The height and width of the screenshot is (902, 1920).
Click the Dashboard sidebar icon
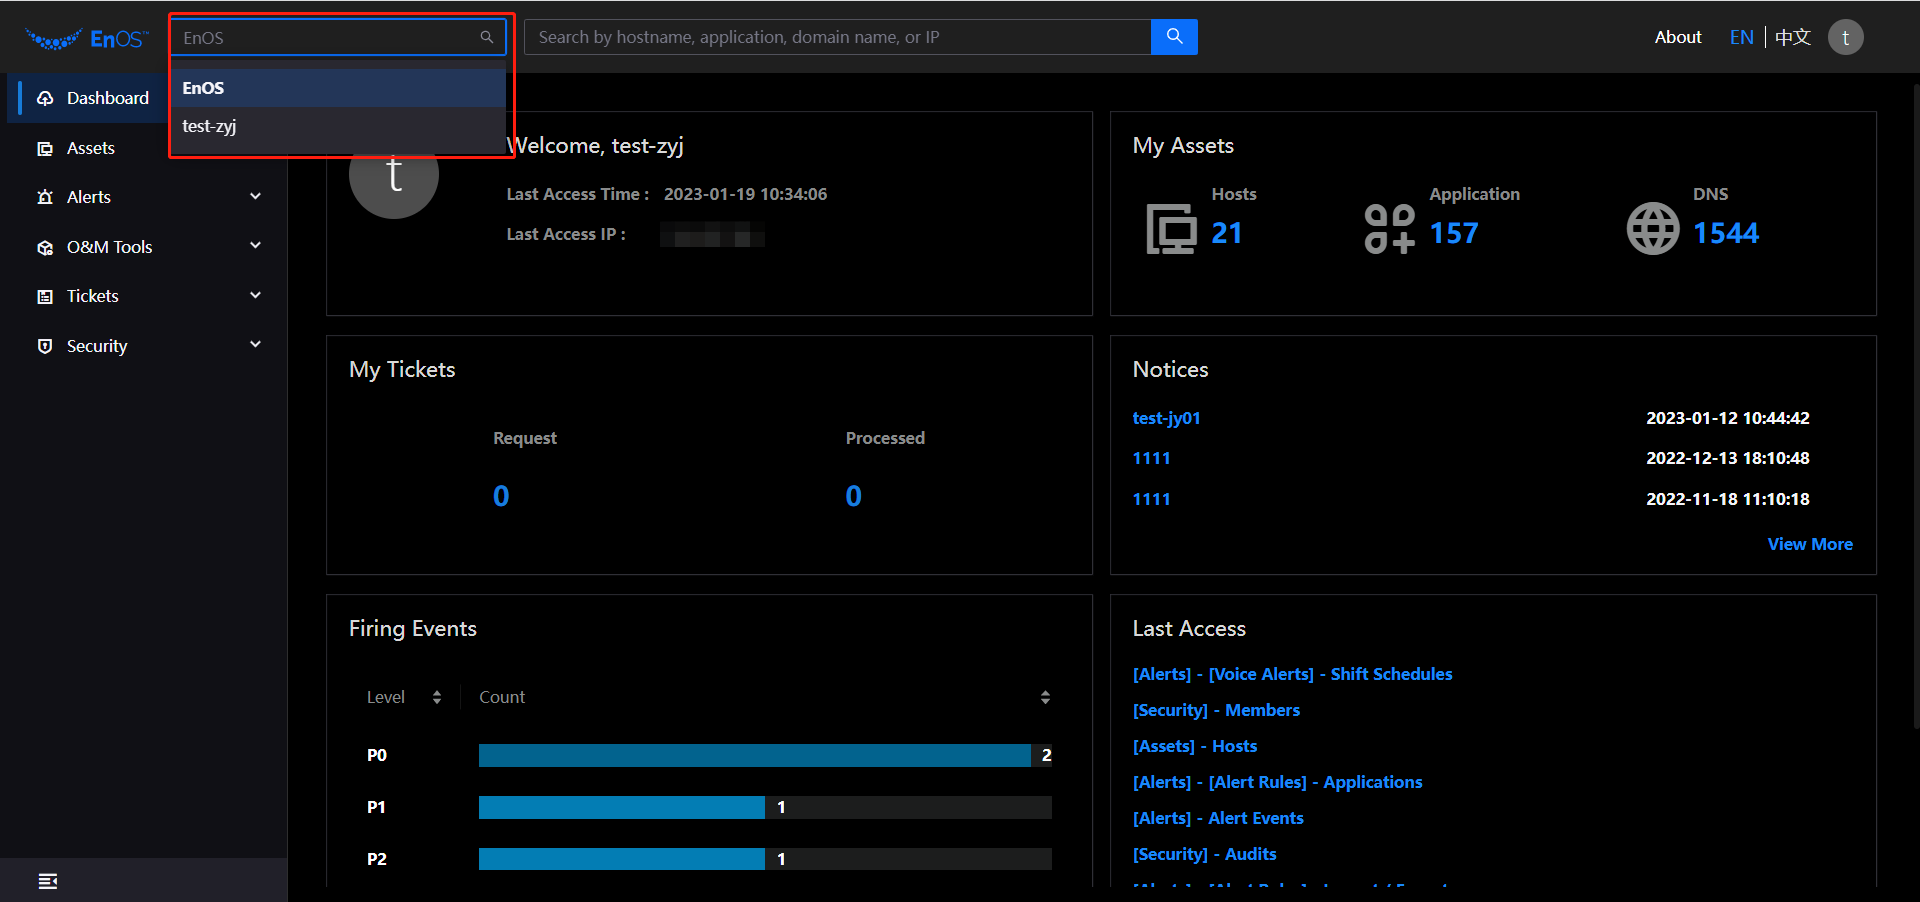(x=45, y=98)
